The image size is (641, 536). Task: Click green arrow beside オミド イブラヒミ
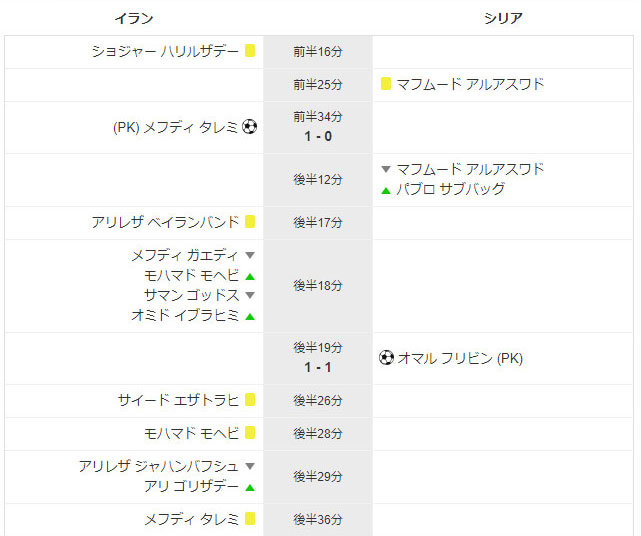pos(250,316)
